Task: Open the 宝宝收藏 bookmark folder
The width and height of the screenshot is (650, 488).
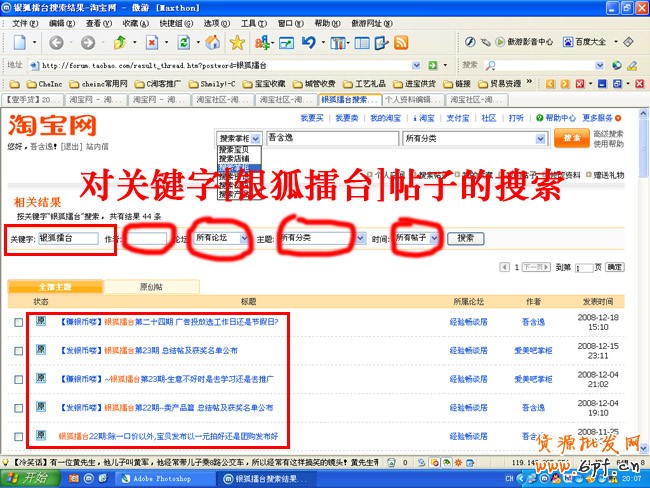Action: click(x=264, y=84)
